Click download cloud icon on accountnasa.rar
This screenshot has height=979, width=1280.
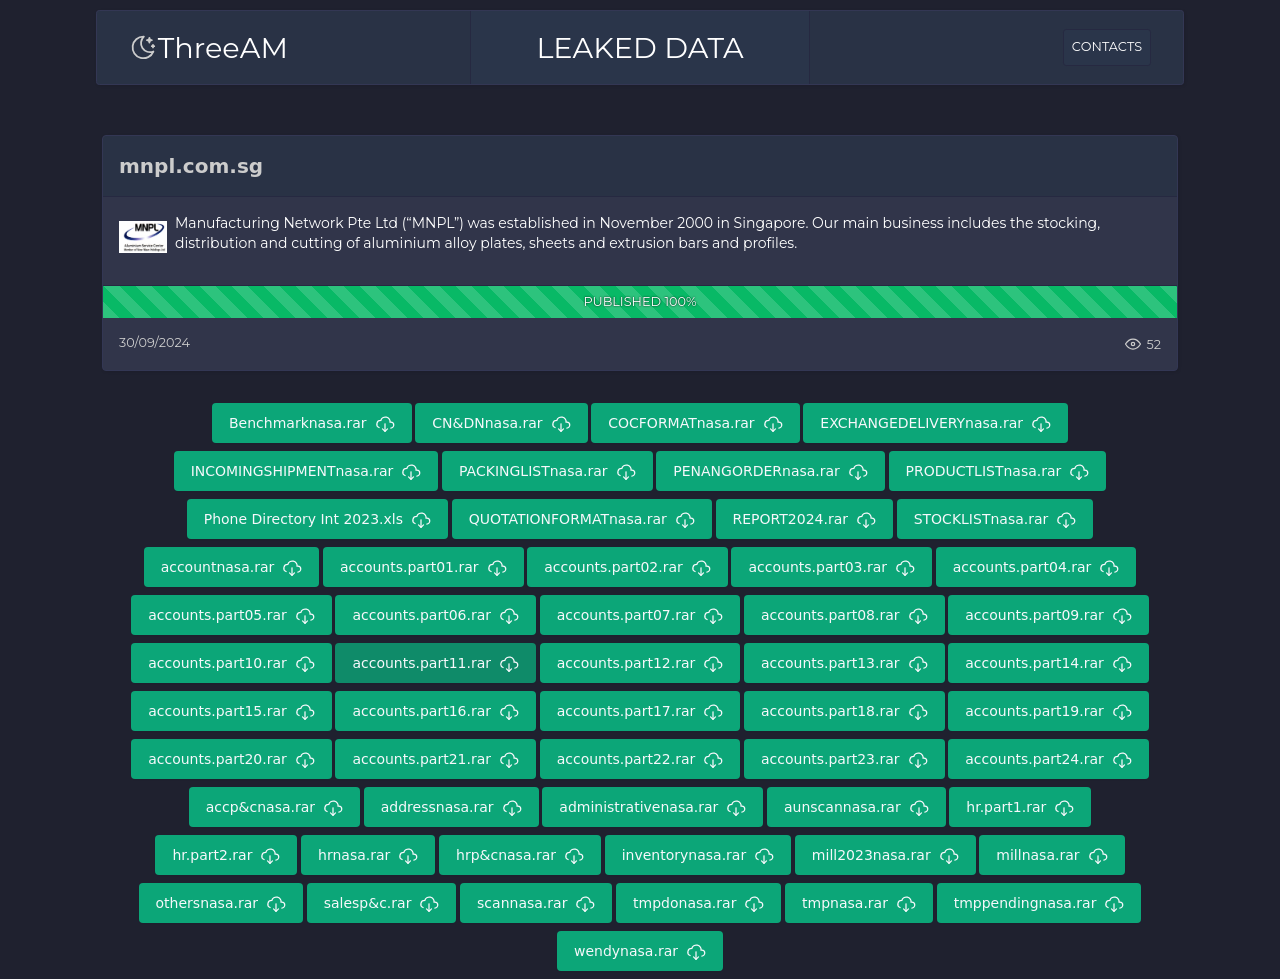coord(292,568)
